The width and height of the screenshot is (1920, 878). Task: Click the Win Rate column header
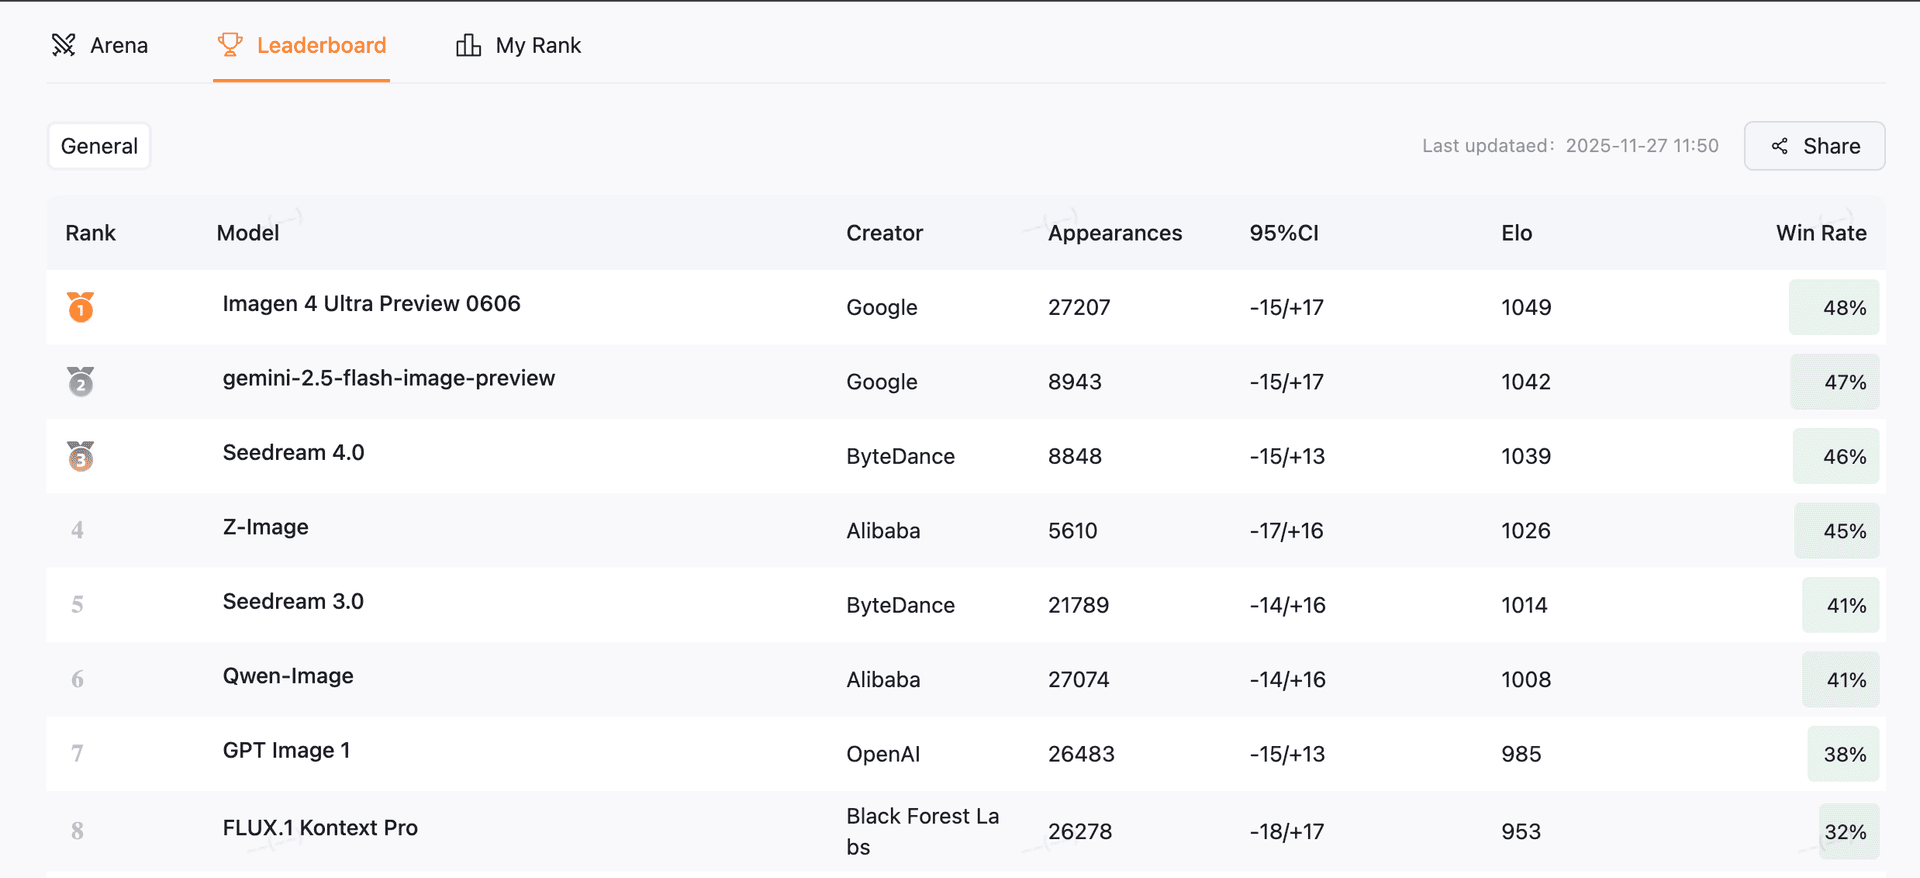pyautogui.click(x=1821, y=233)
